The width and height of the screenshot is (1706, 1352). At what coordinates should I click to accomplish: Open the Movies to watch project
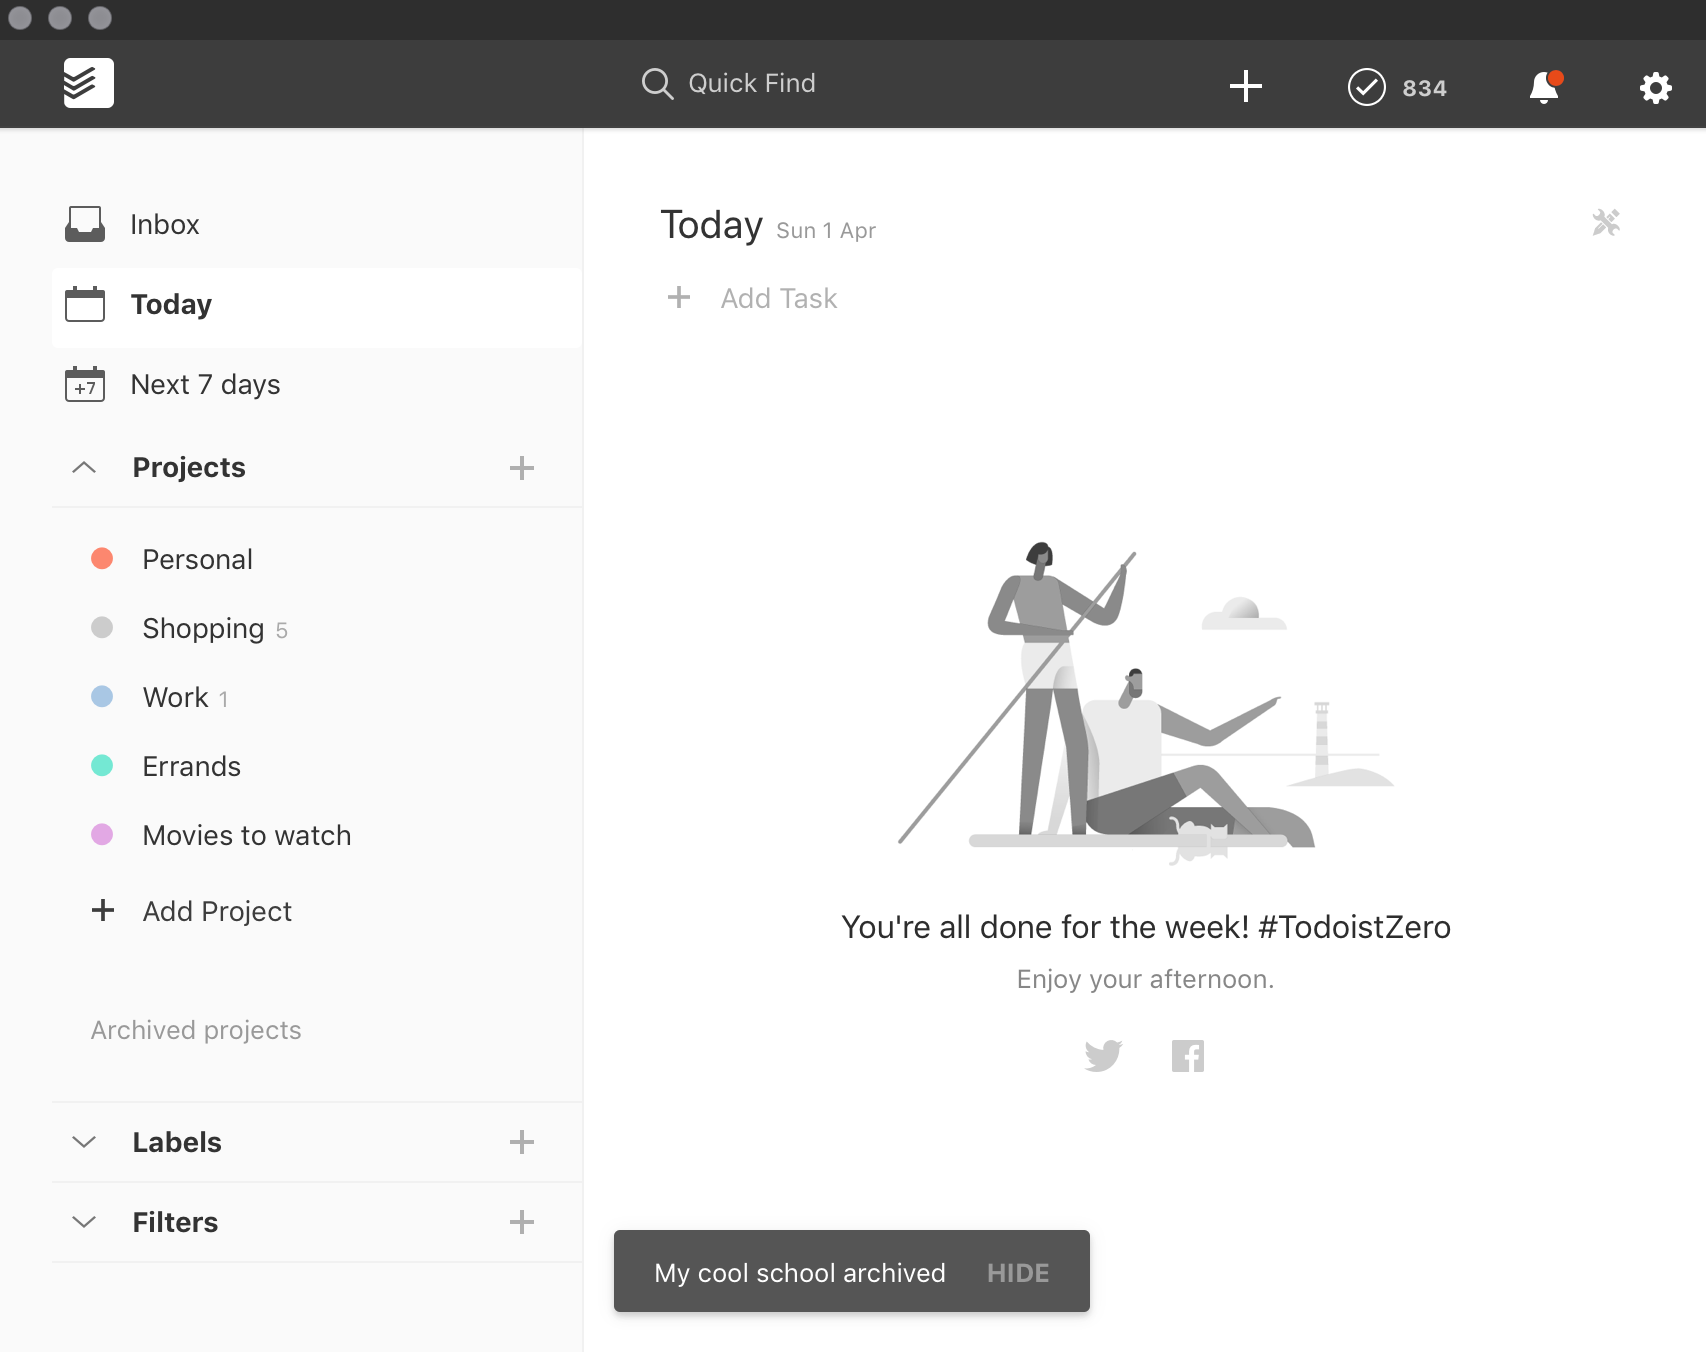point(246,835)
